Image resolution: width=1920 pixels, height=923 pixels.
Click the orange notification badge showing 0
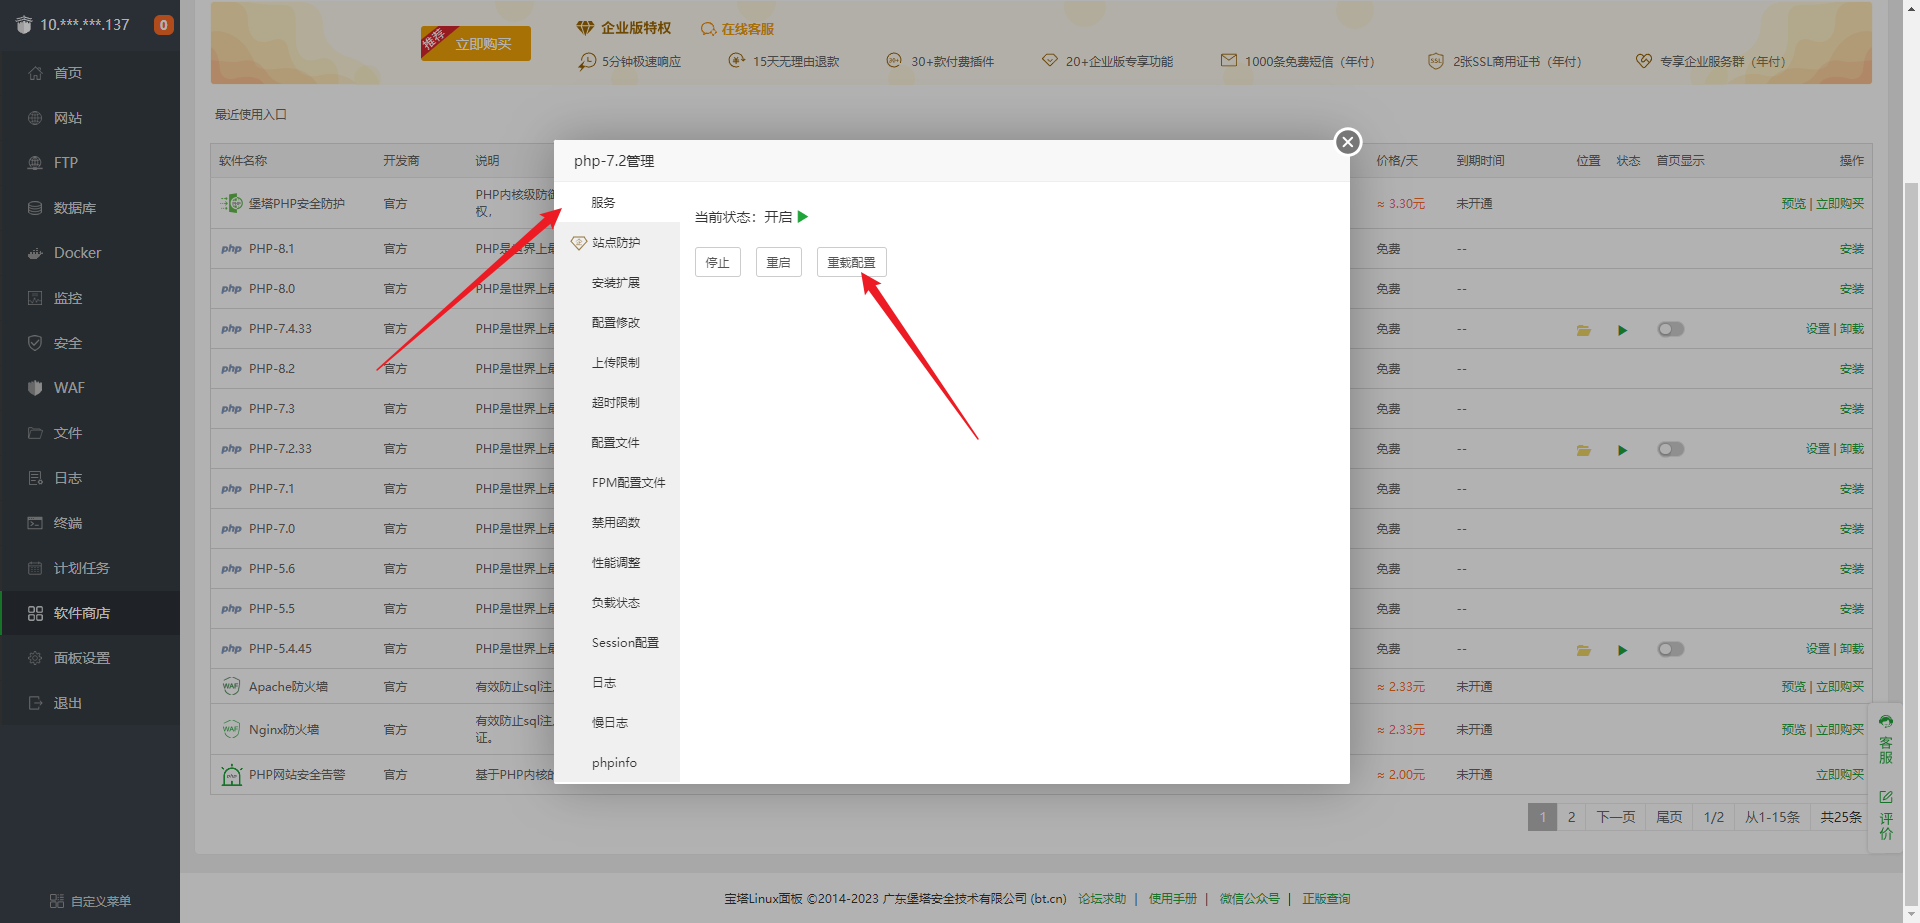[x=163, y=25]
